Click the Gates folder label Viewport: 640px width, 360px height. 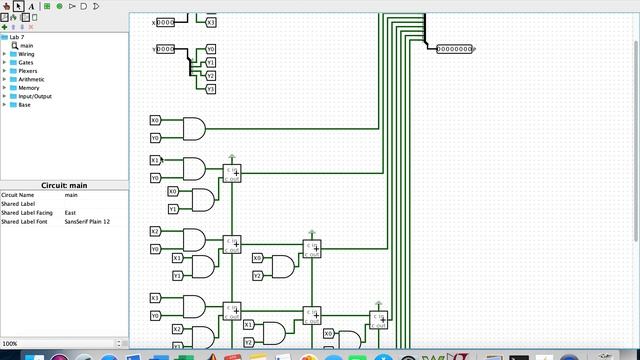[26, 62]
